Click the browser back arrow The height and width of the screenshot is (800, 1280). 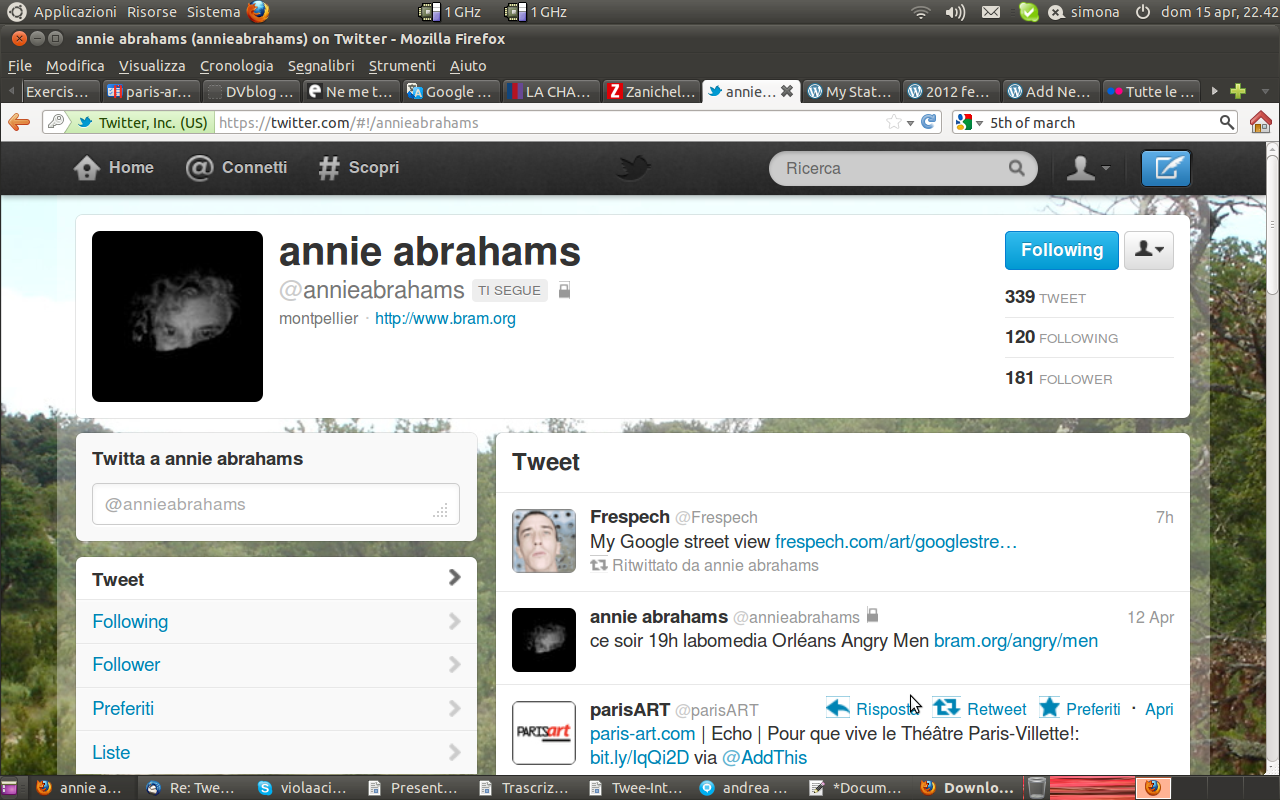coord(19,122)
